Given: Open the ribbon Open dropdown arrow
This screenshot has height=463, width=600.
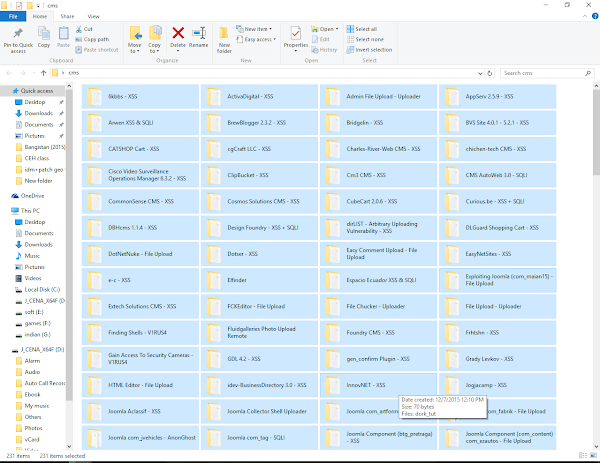Looking at the screenshot, I should coord(337,29).
